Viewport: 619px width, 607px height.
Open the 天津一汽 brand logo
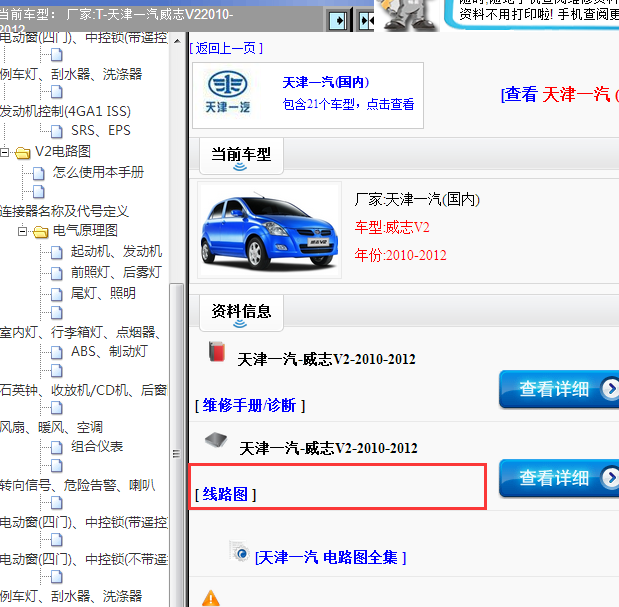pyautogui.click(x=227, y=92)
